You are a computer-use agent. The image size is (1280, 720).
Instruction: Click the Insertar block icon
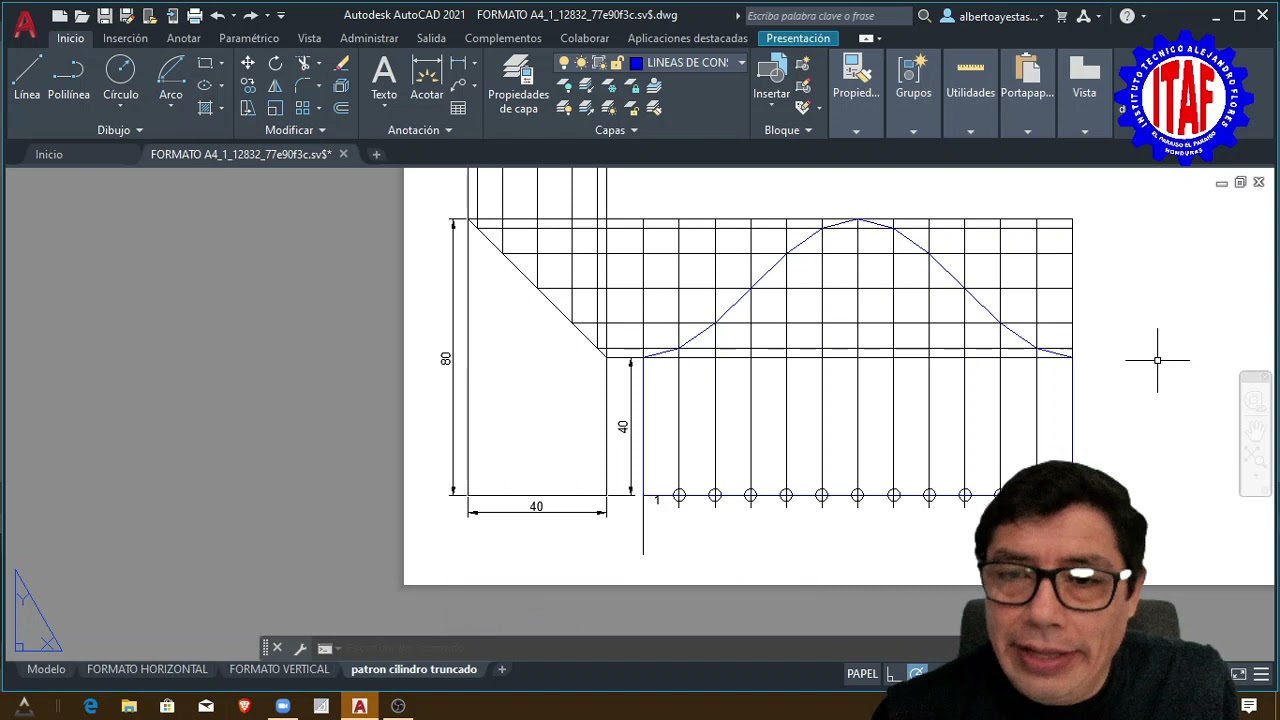click(x=771, y=78)
